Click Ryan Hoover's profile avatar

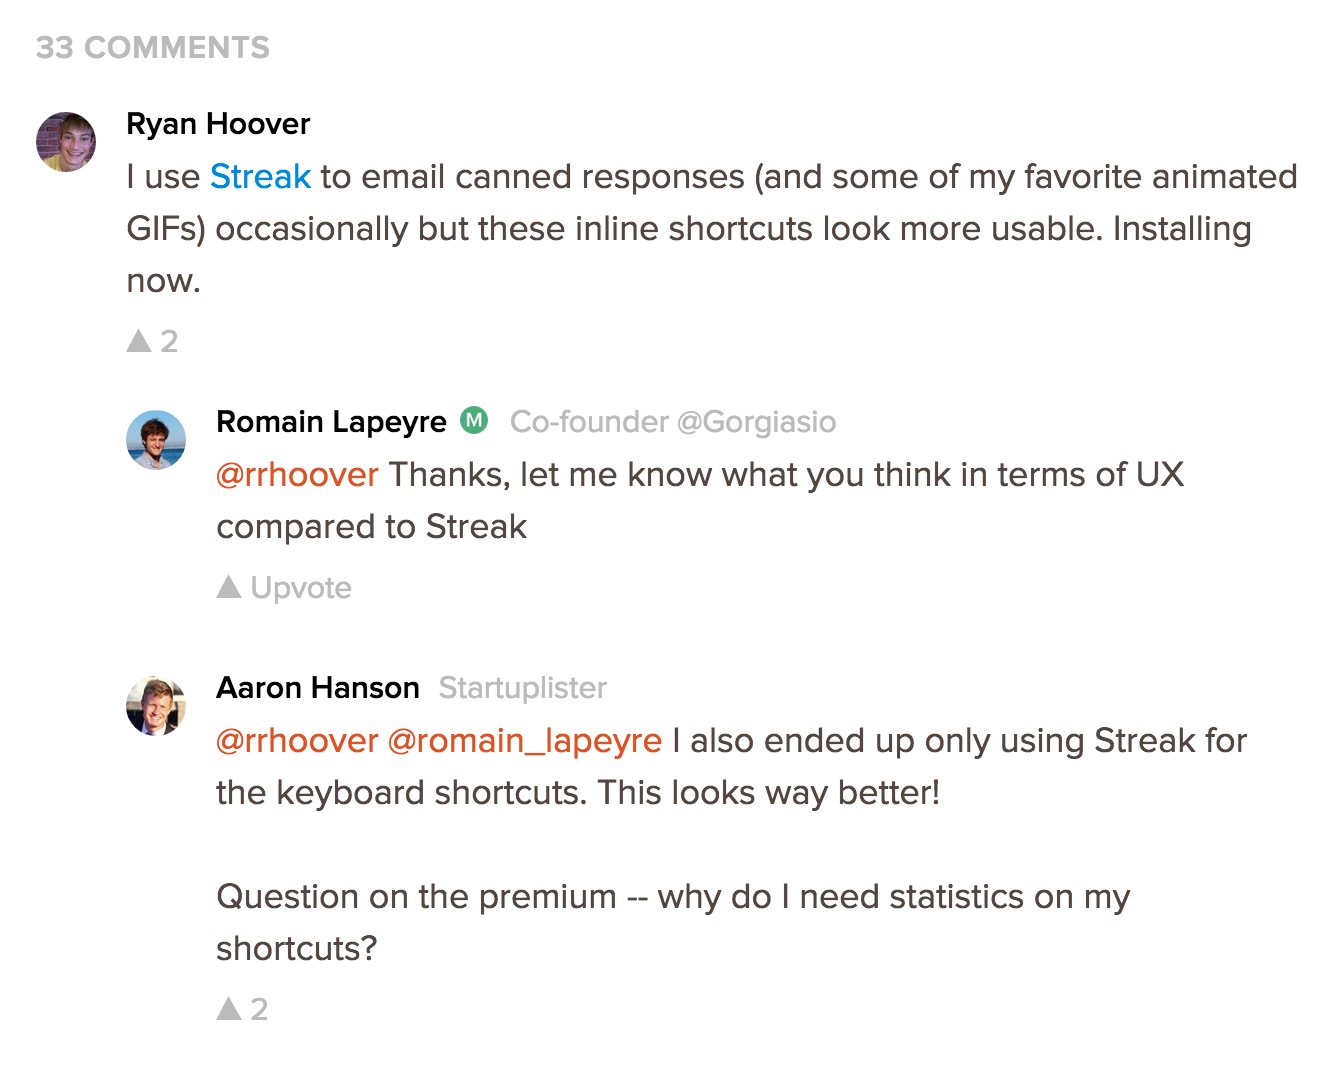click(66, 142)
